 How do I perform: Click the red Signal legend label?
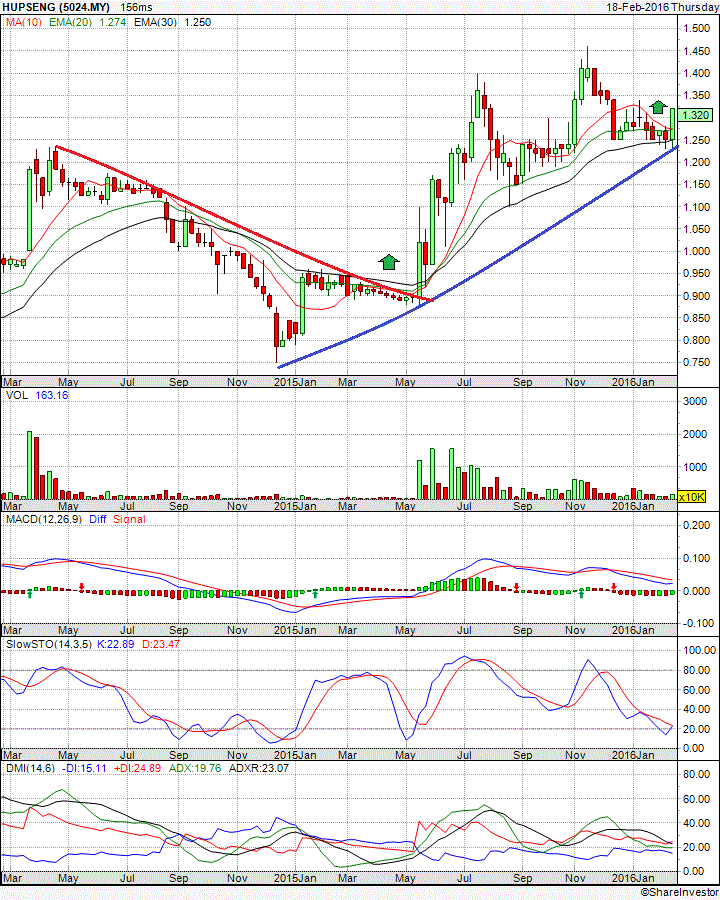coord(129,519)
